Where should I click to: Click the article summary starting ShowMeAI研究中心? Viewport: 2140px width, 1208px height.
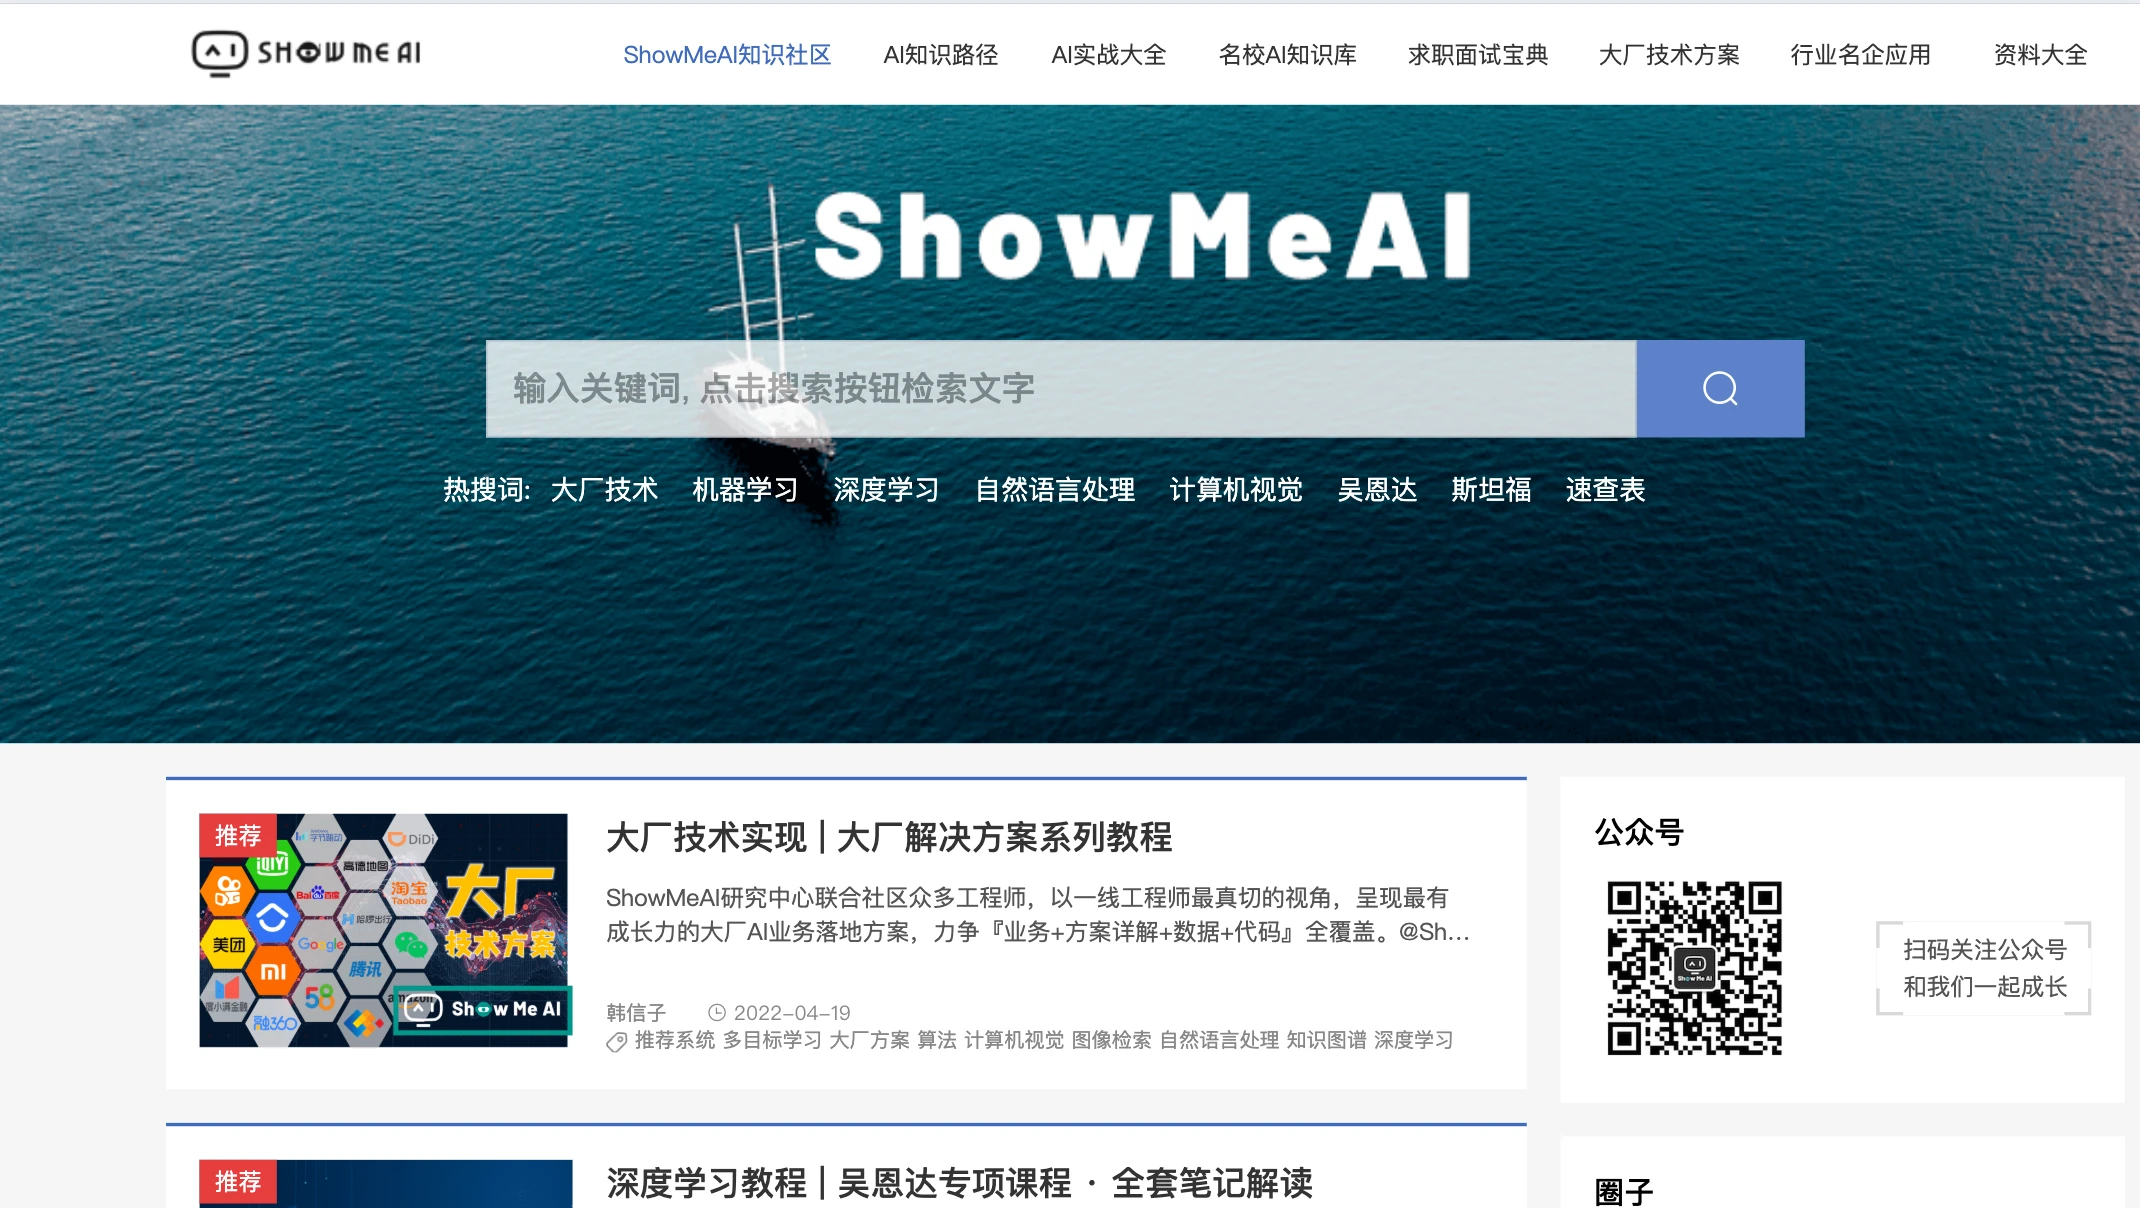[x=1037, y=915]
